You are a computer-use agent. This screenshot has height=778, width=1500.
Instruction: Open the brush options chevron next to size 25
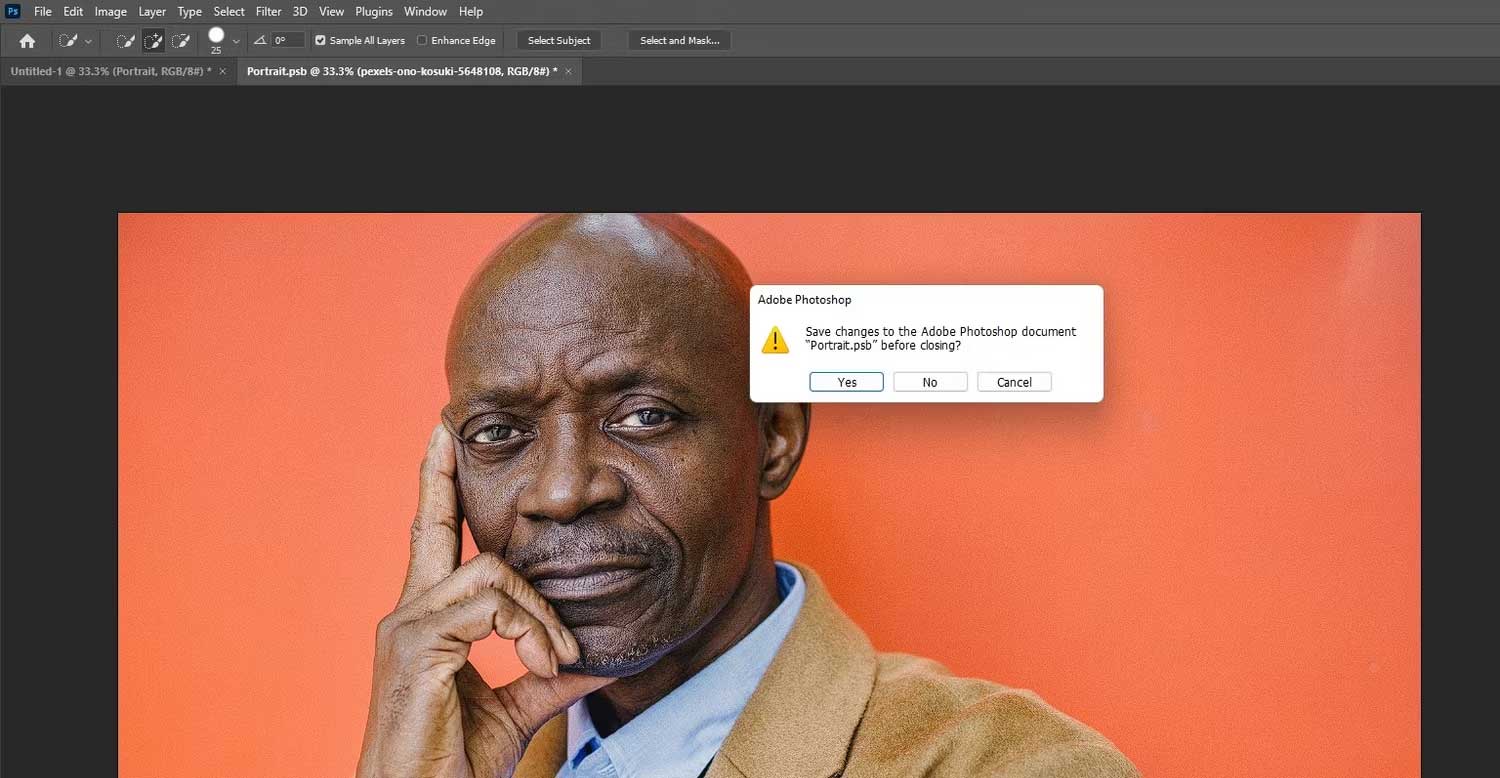(x=236, y=40)
